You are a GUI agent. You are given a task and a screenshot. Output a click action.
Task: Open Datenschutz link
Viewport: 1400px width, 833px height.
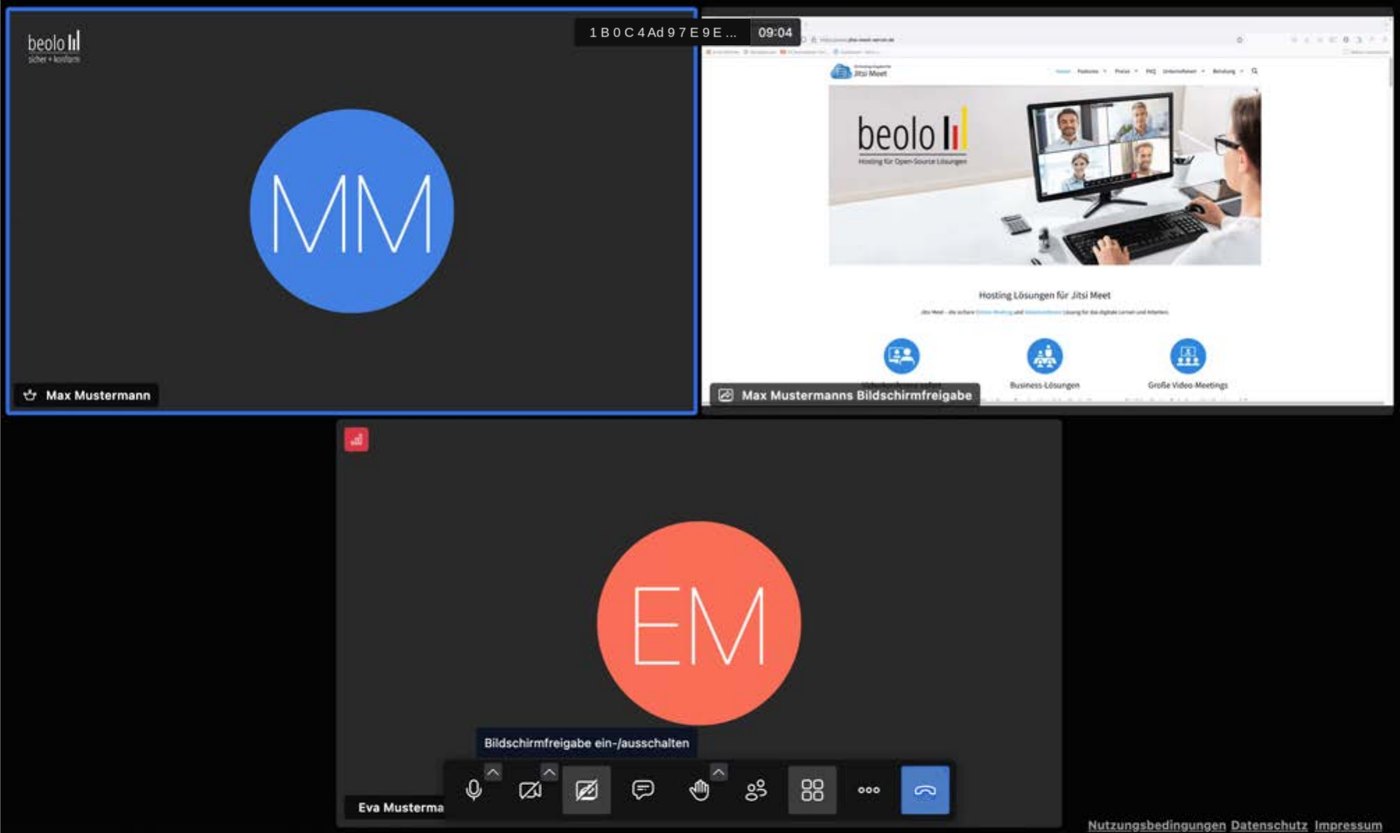point(1269,825)
